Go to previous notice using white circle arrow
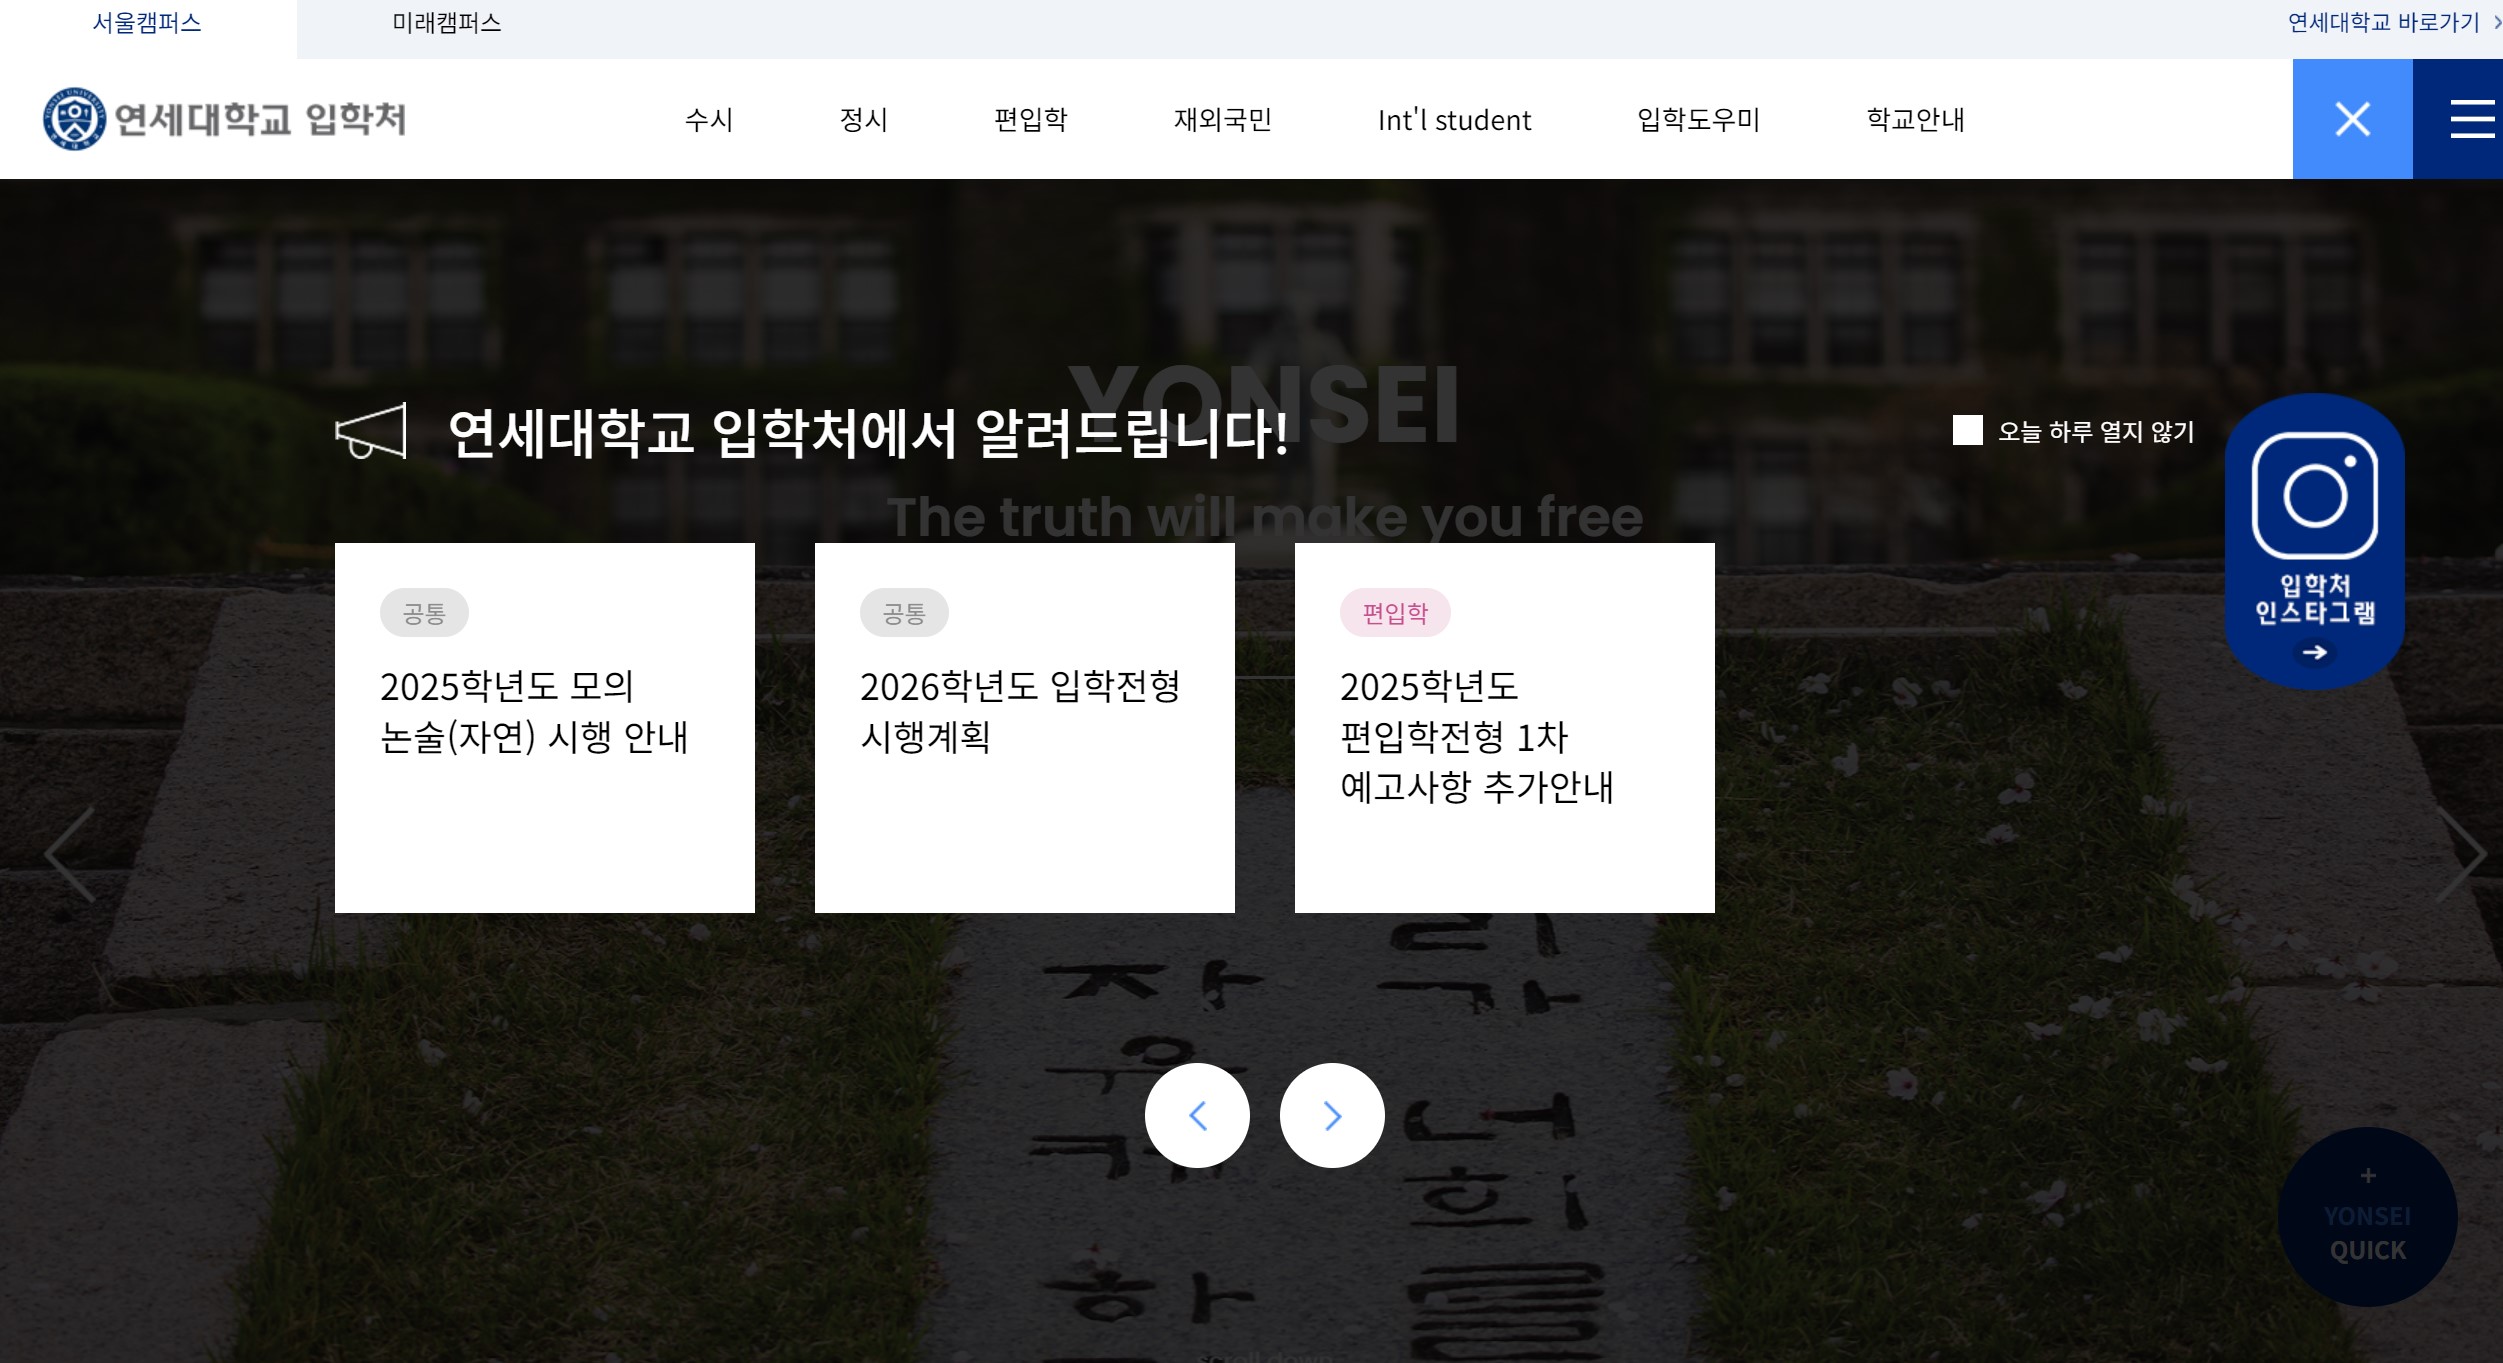Viewport: 2503px width, 1363px height. (1197, 1115)
